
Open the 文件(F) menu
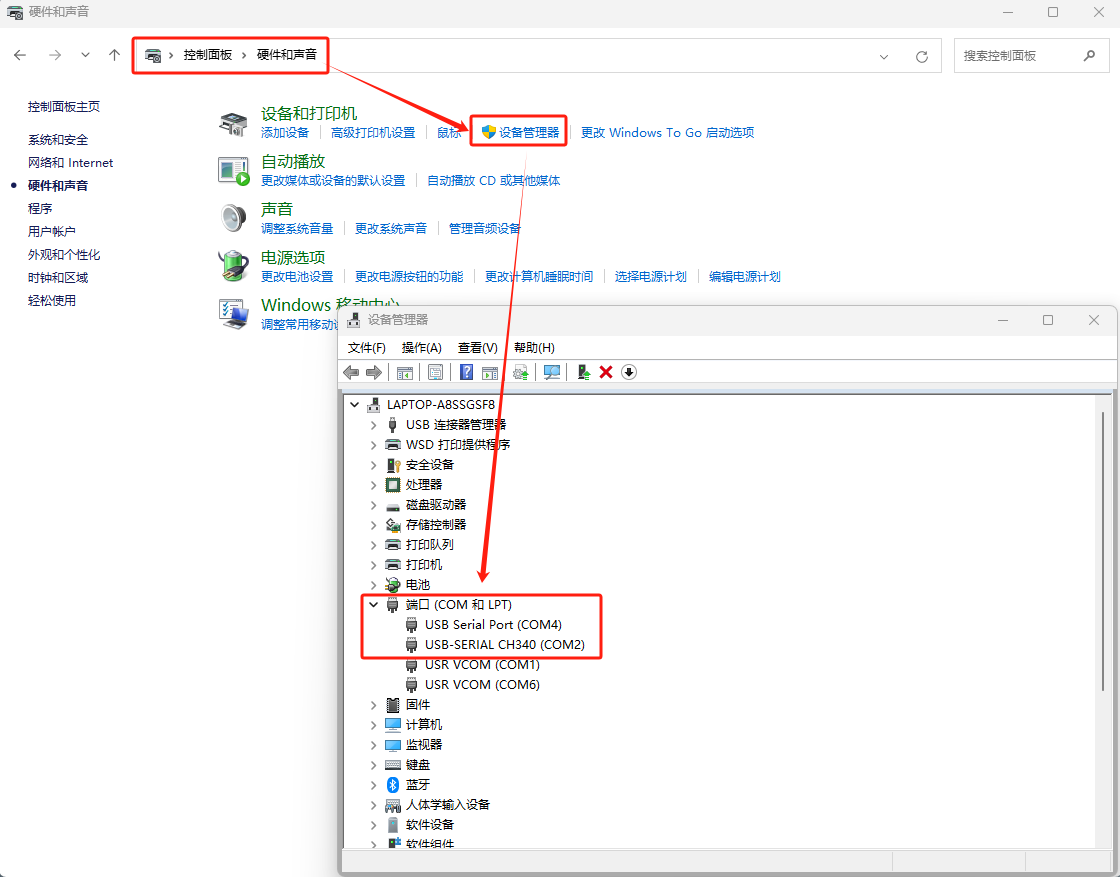pyautogui.click(x=366, y=347)
